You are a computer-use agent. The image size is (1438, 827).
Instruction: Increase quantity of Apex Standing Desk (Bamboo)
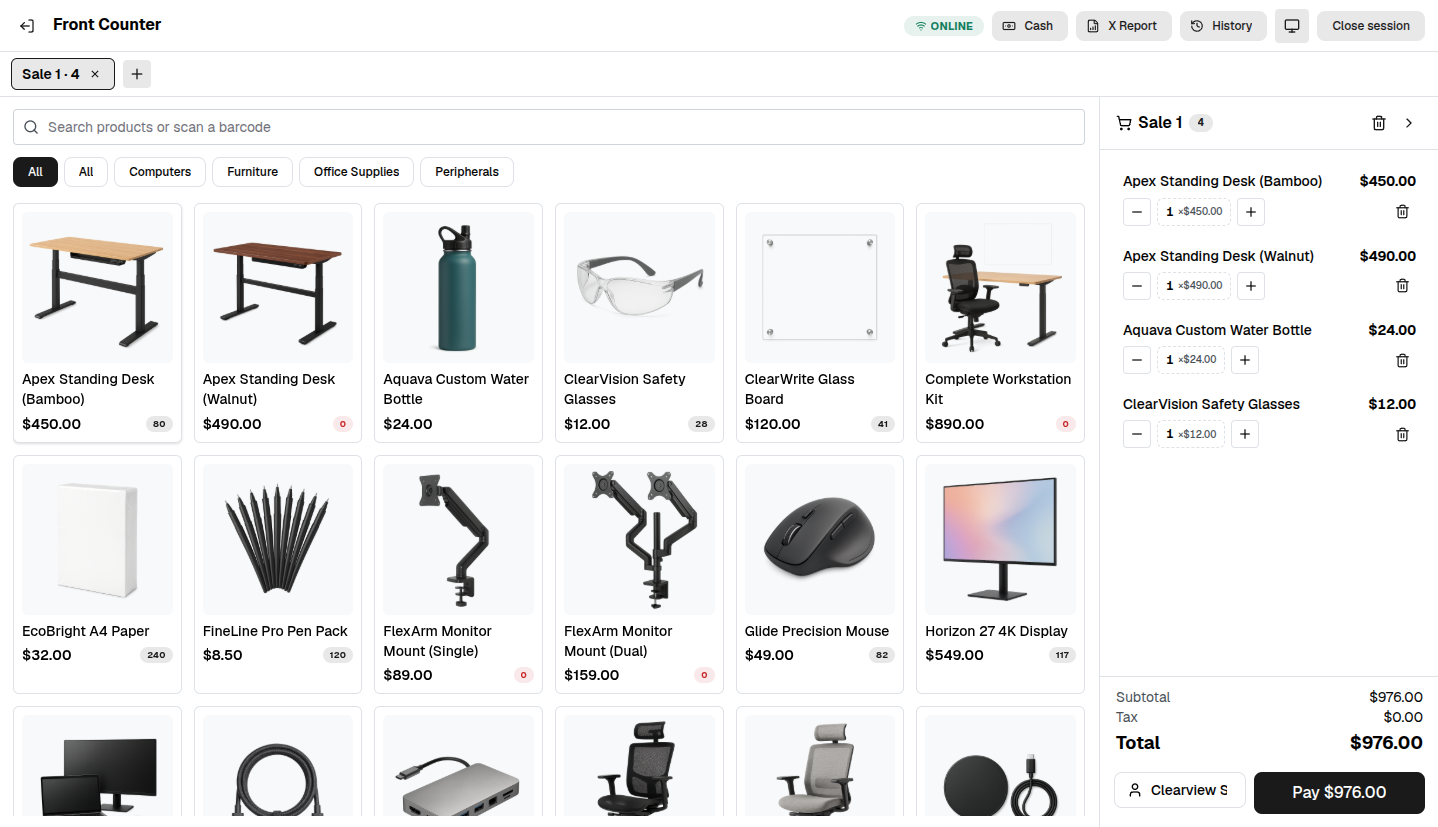[x=1251, y=212]
